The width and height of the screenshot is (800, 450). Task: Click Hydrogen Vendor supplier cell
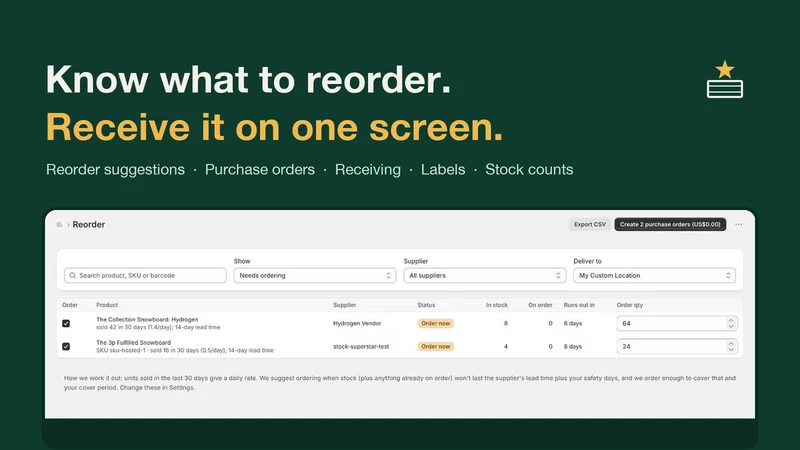pyautogui.click(x=357, y=323)
